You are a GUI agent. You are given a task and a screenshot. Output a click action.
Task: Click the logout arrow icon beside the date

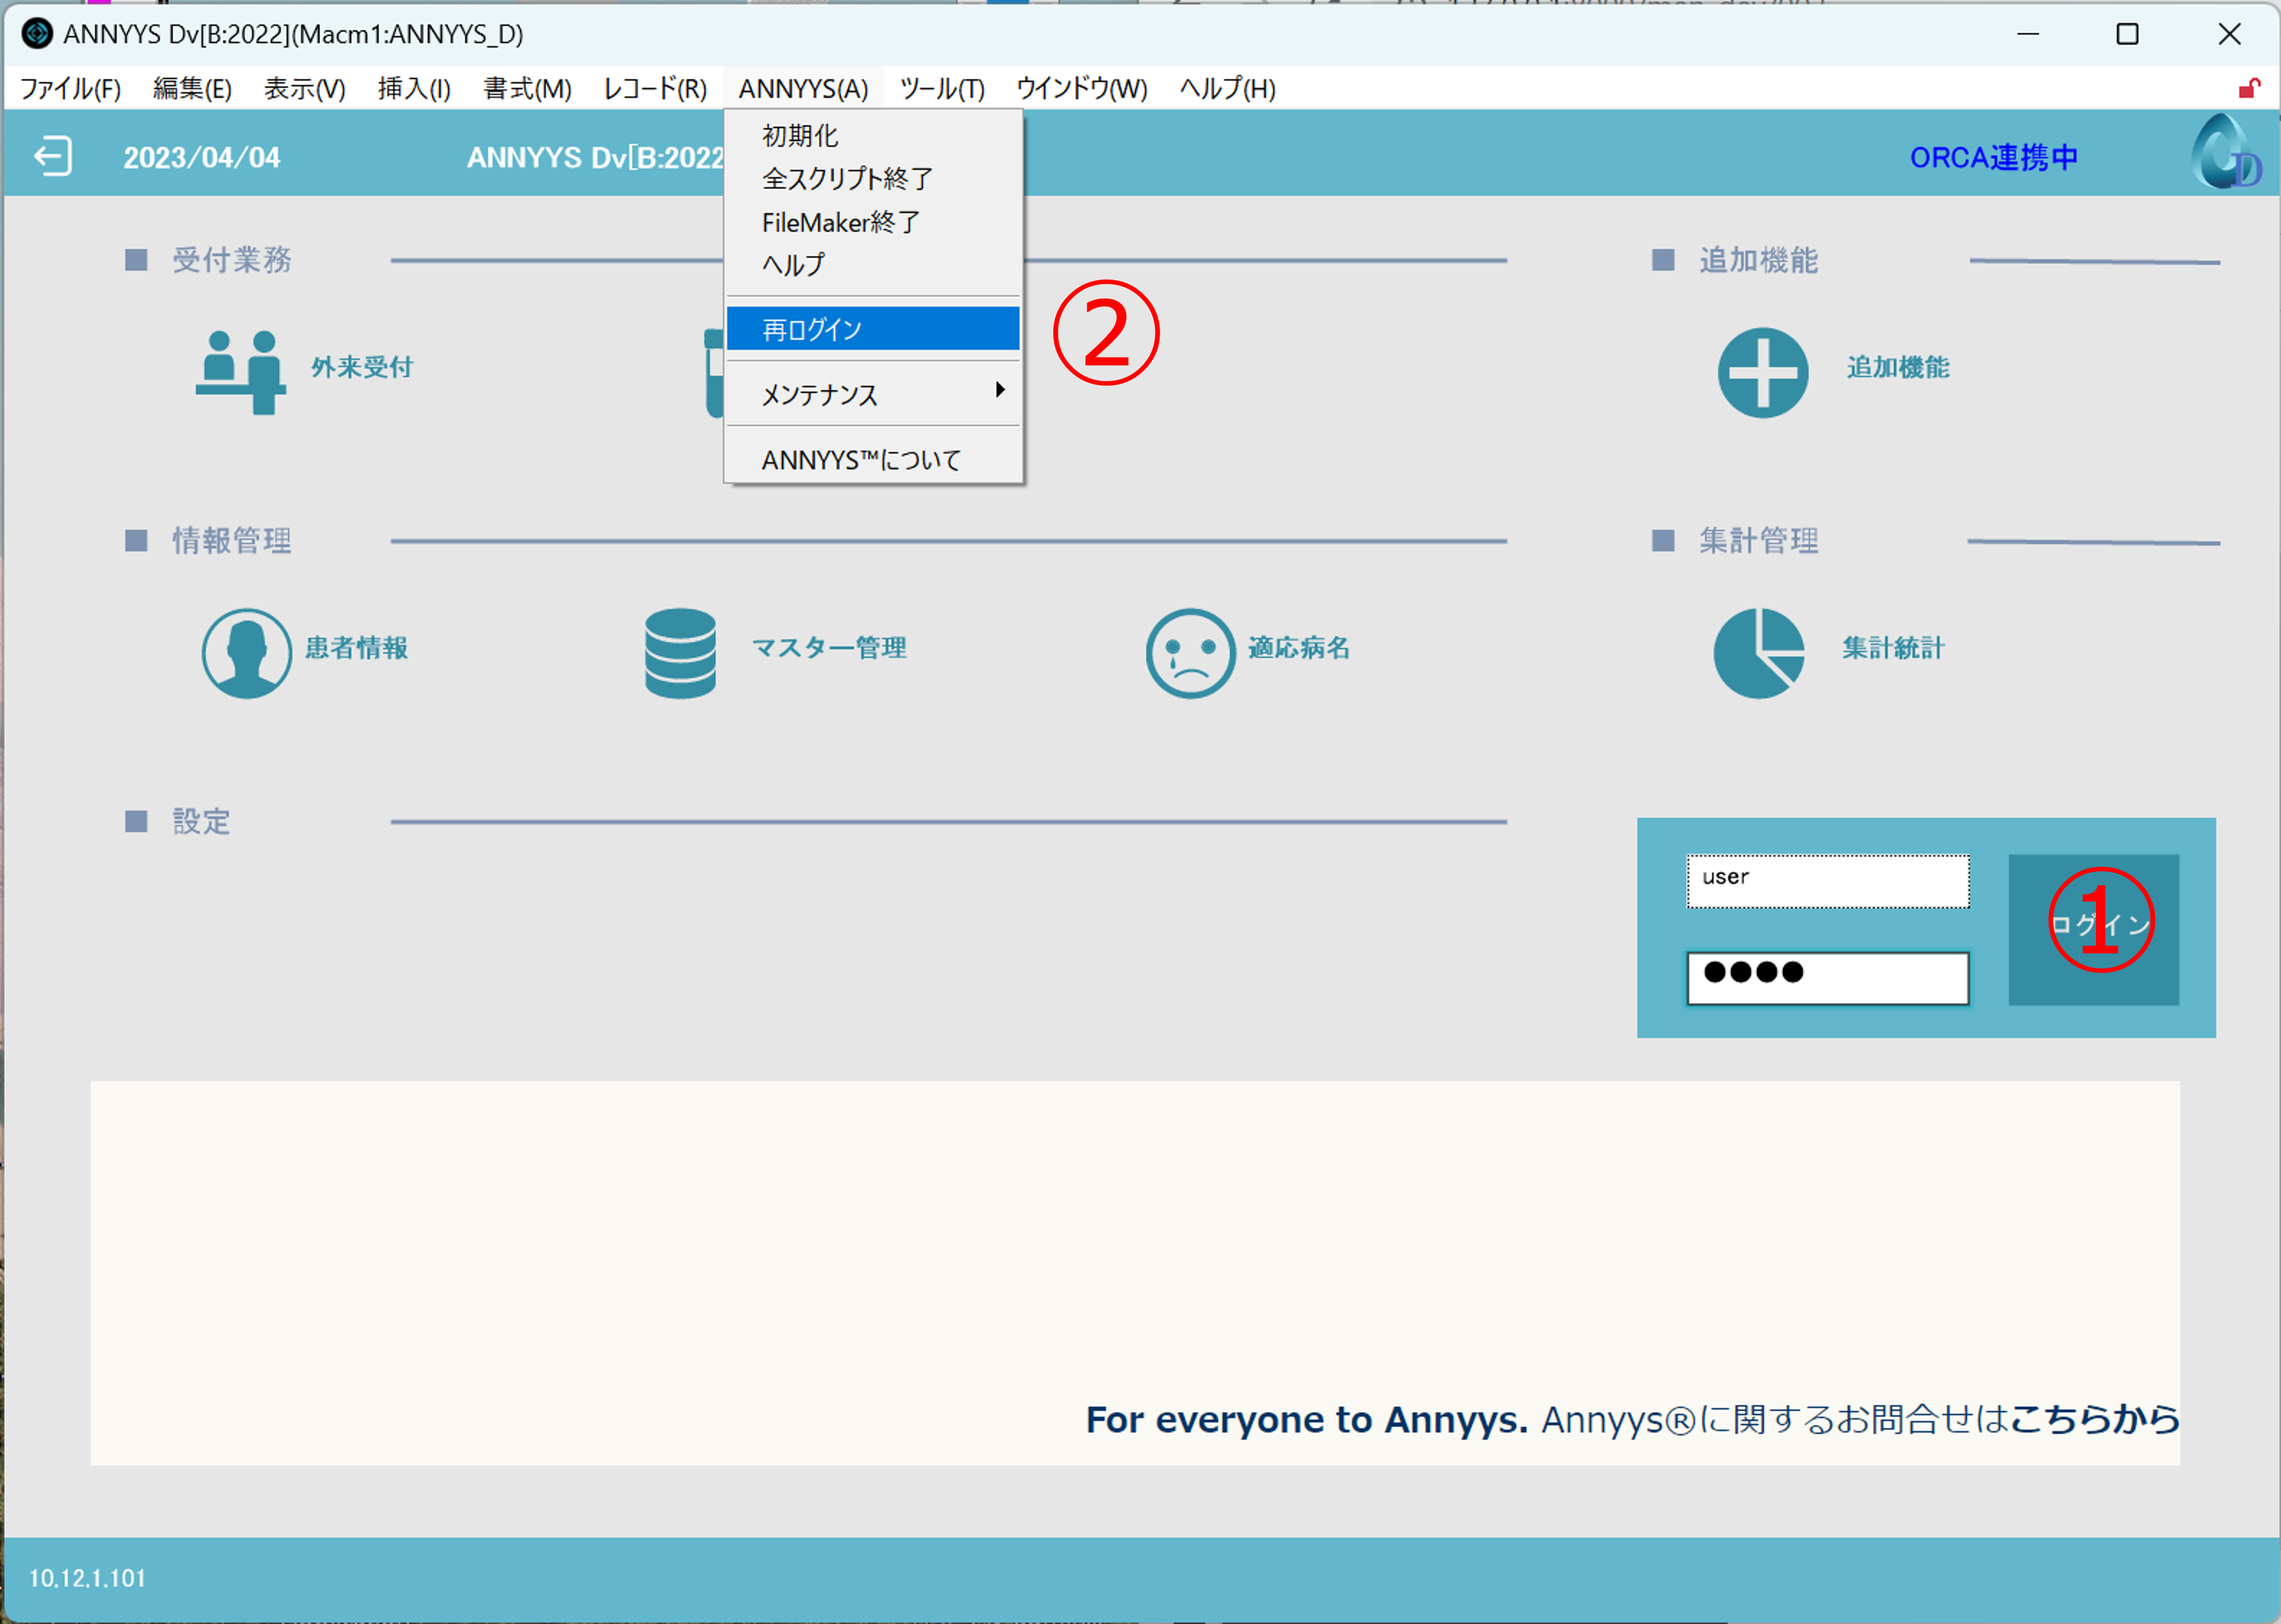coord(53,156)
